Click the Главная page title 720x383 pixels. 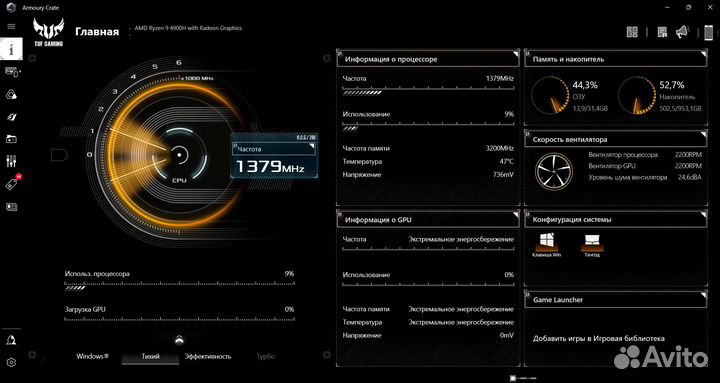tap(97, 32)
